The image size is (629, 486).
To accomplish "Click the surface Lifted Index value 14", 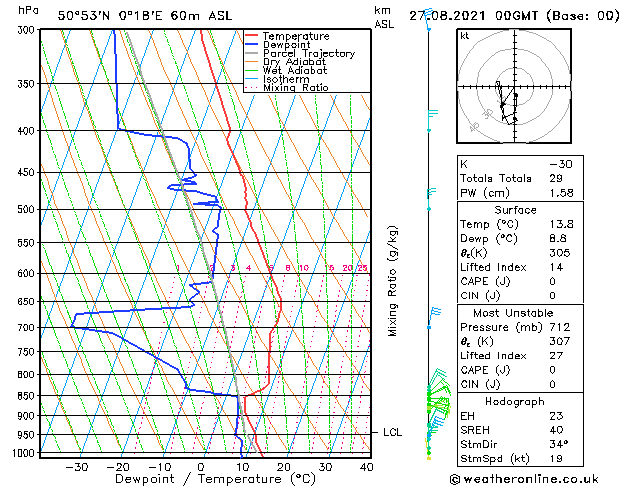I will [556, 267].
